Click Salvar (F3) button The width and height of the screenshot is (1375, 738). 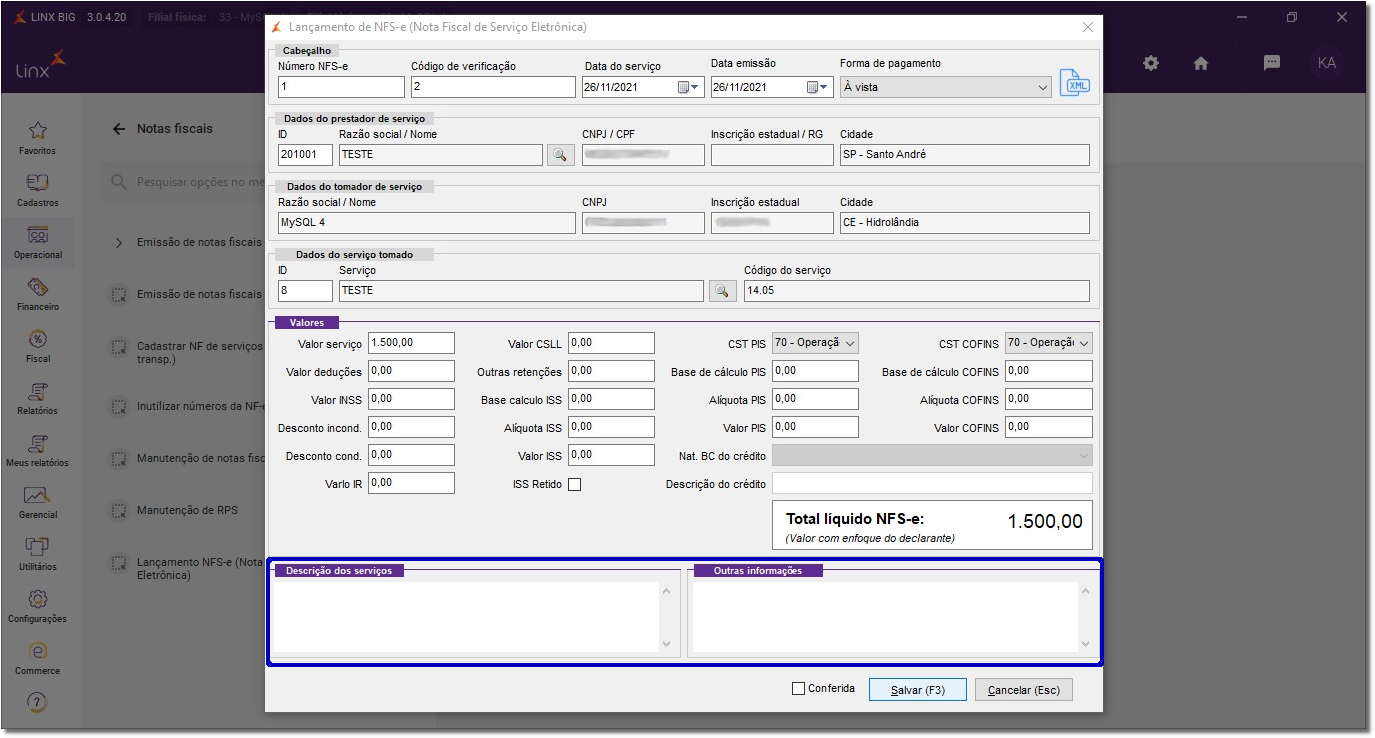coord(918,690)
